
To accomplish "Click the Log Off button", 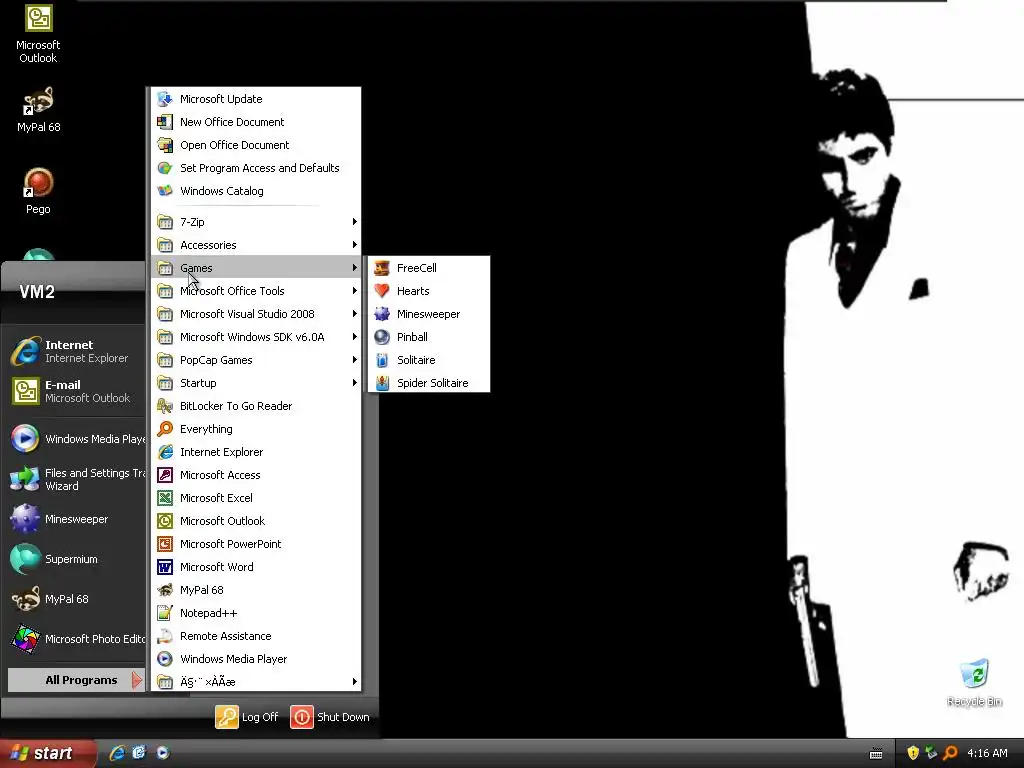I will 247,717.
